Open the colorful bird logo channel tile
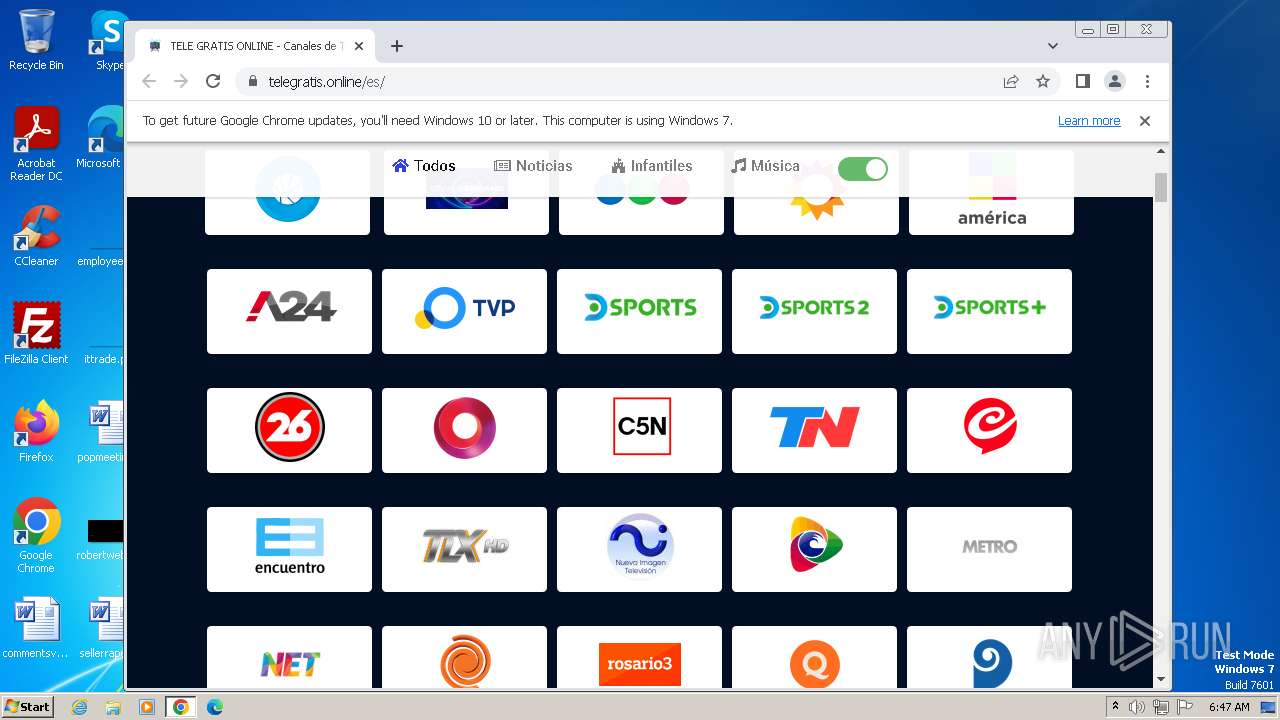Image resolution: width=1280 pixels, height=720 pixels. click(814, 549)
